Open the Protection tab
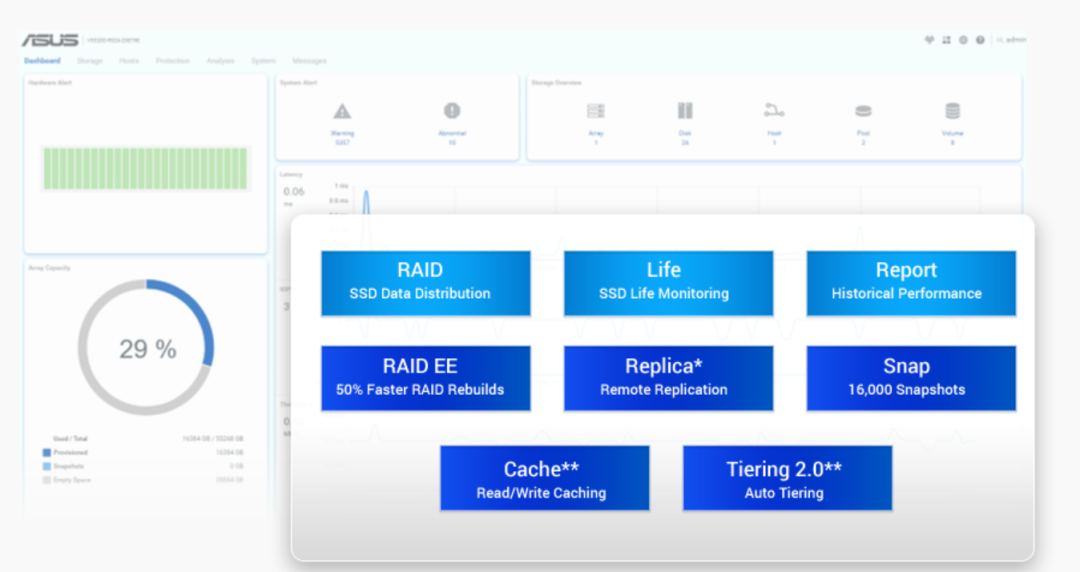Screen dimensions: 1080x572 pyautogui.click(x=172, y=61)
